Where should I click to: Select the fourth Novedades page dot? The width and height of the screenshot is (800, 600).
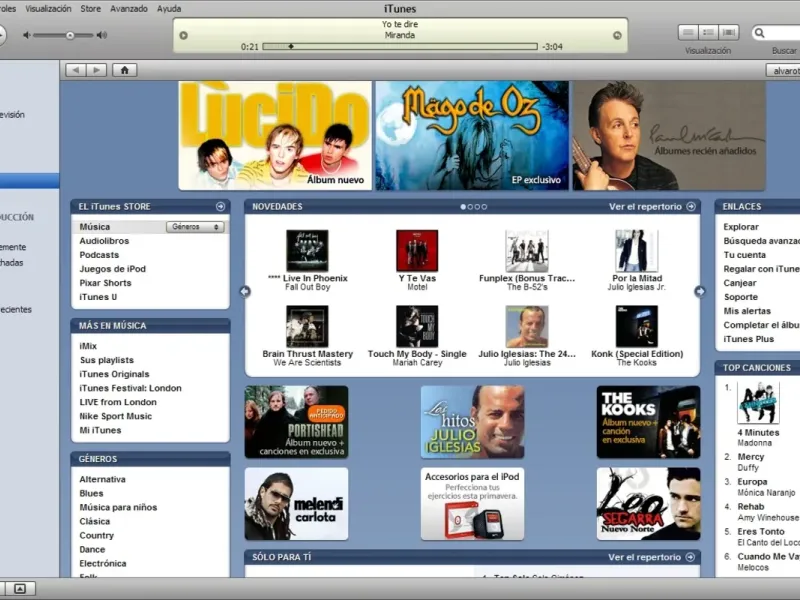(484, 207)
